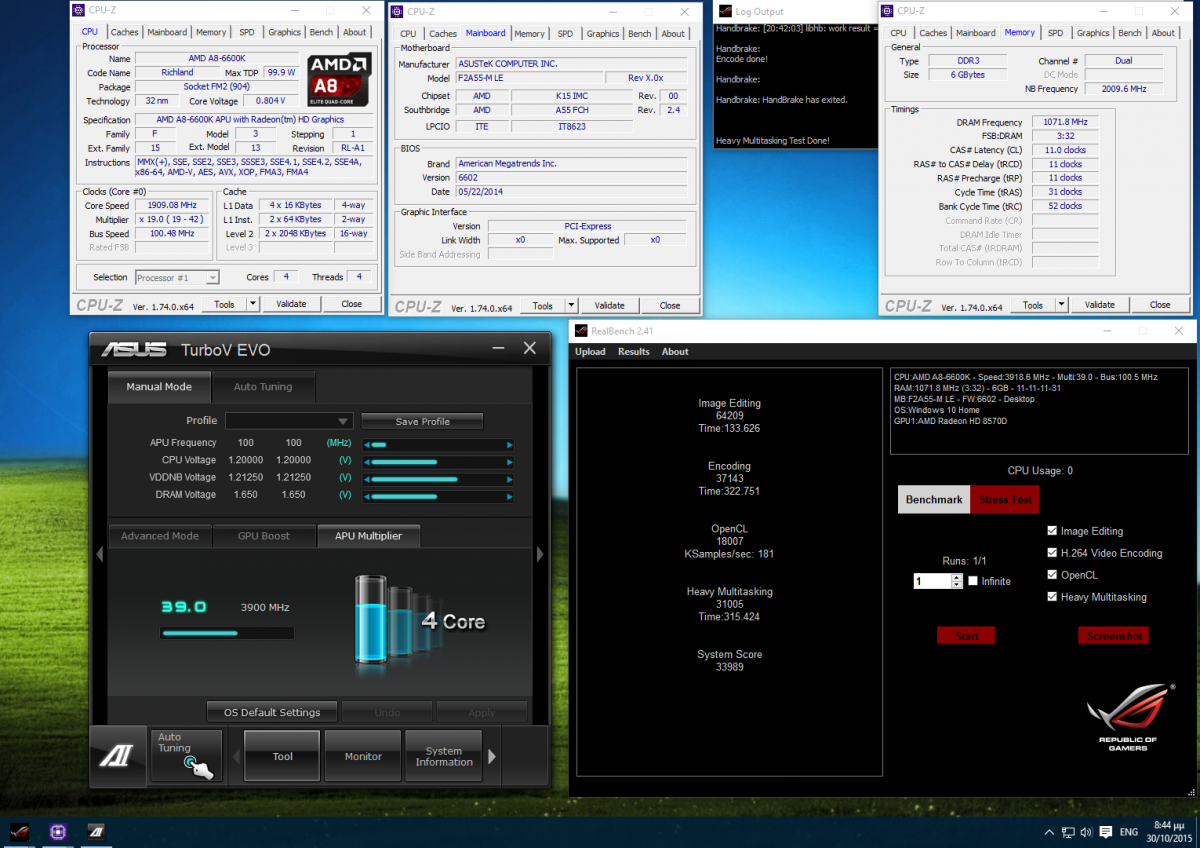Minimize the TurboV EVO window

point(498,348)
